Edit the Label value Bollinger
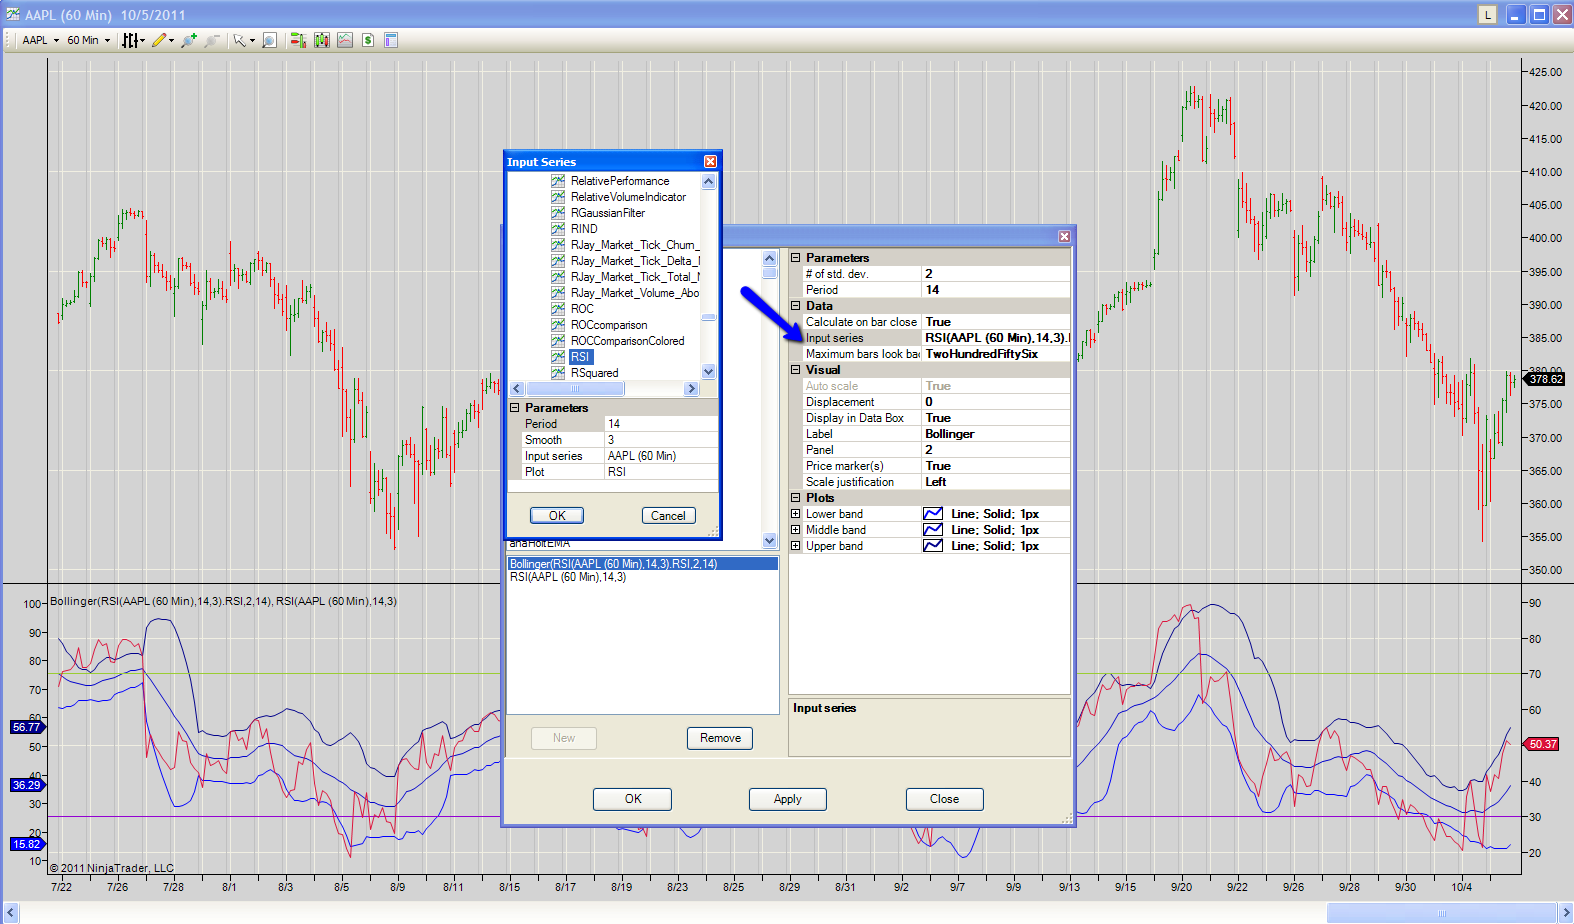 [995, 434]
